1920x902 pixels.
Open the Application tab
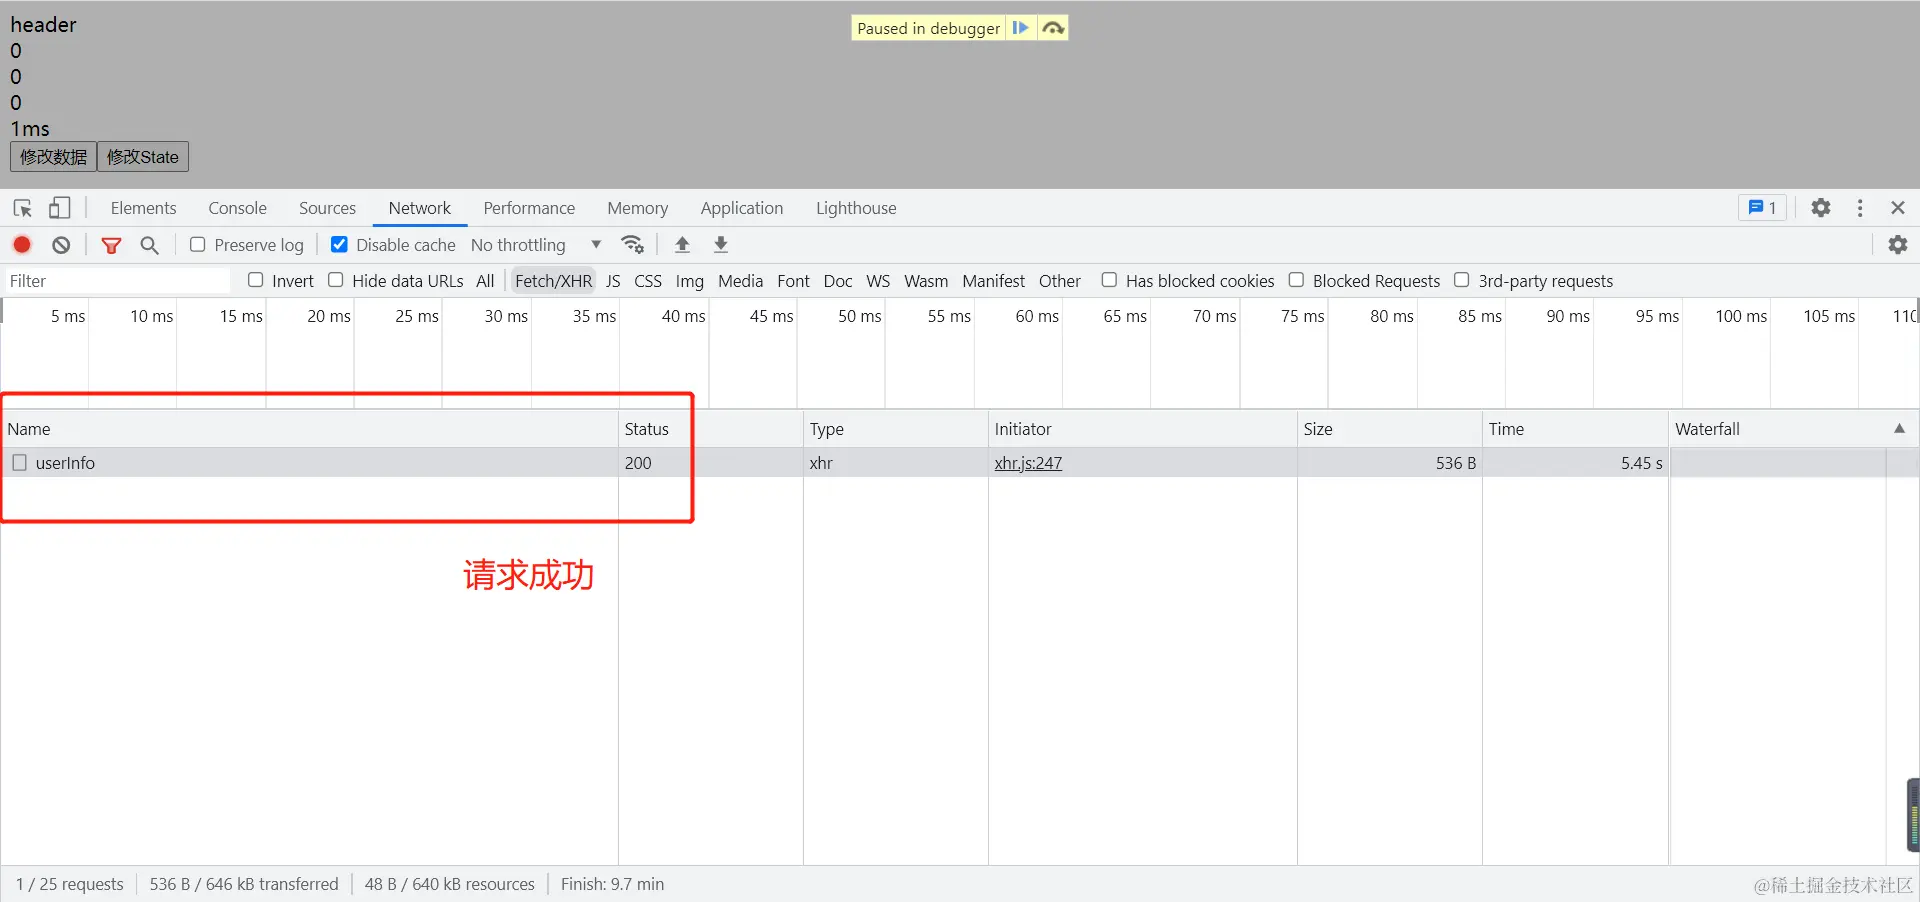(x=742, y=208)
